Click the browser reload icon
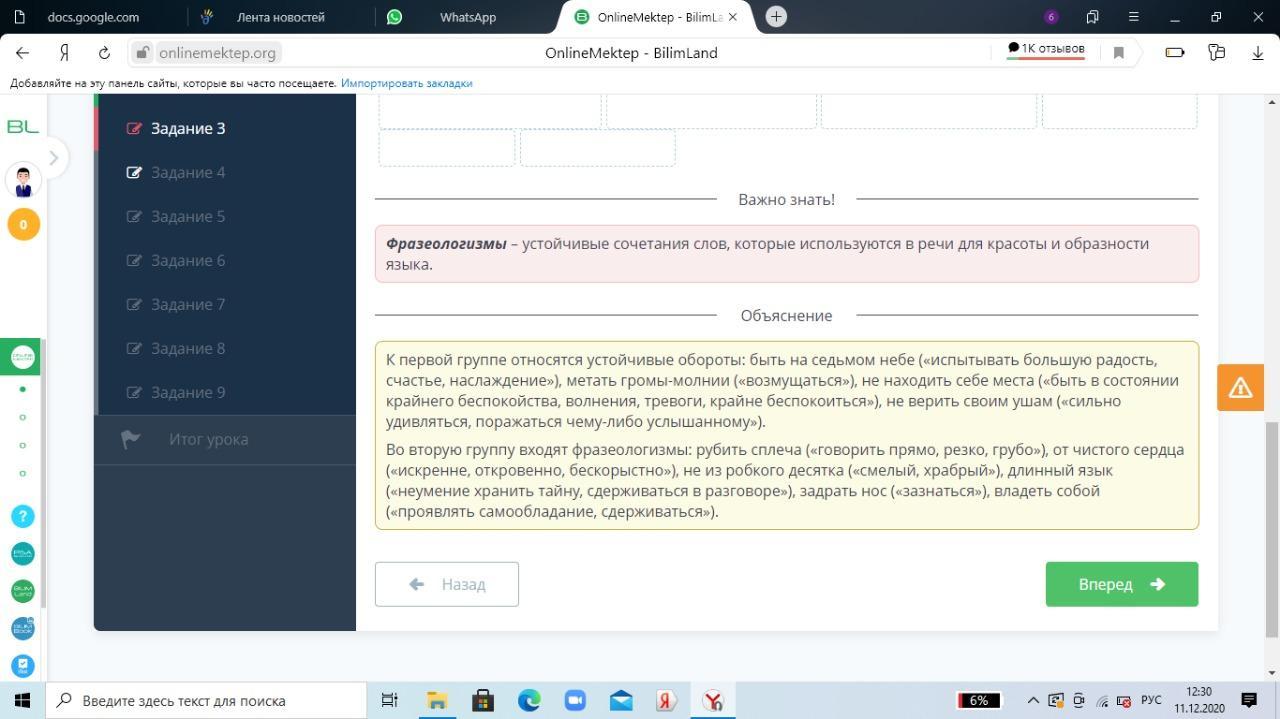 point(104,53)
